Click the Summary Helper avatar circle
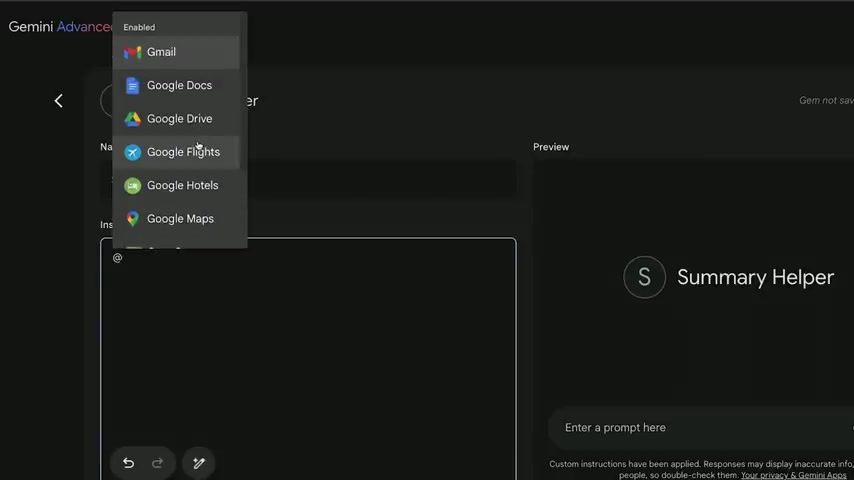The image size is (854, 480). (x=644, y=277)
